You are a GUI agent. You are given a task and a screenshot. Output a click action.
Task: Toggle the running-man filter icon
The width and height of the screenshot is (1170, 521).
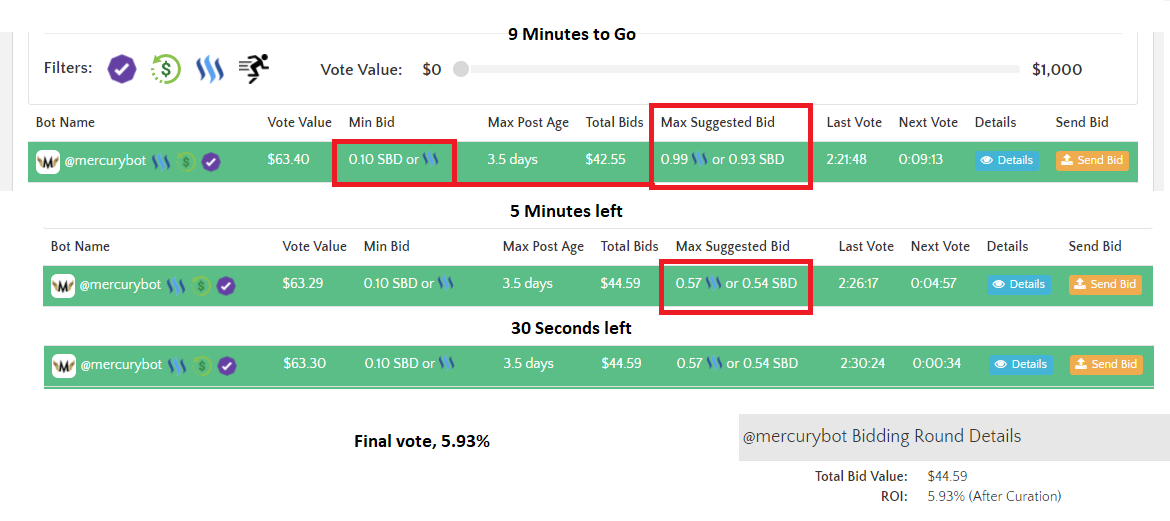coord(254,68)
